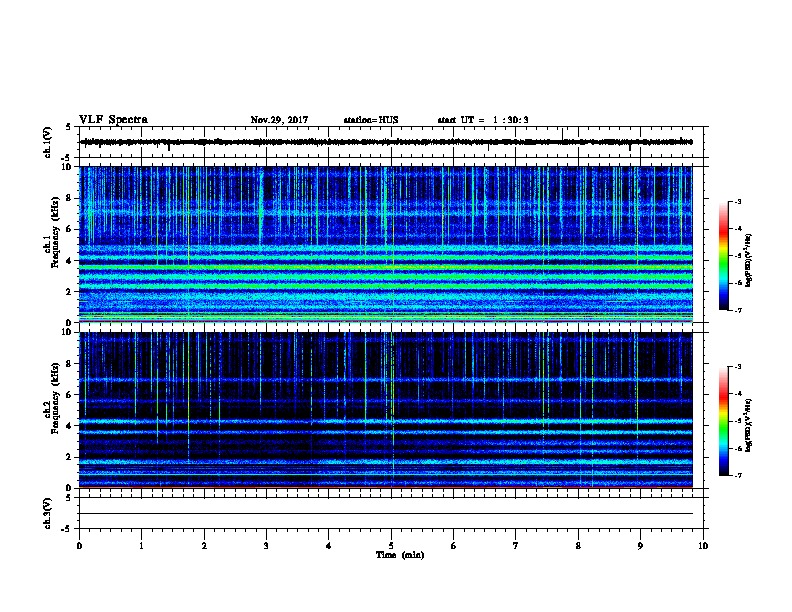The image size is (792, 612).
Task: Click the ch.1 voltage waveform trace
Action: pos(386,142)
